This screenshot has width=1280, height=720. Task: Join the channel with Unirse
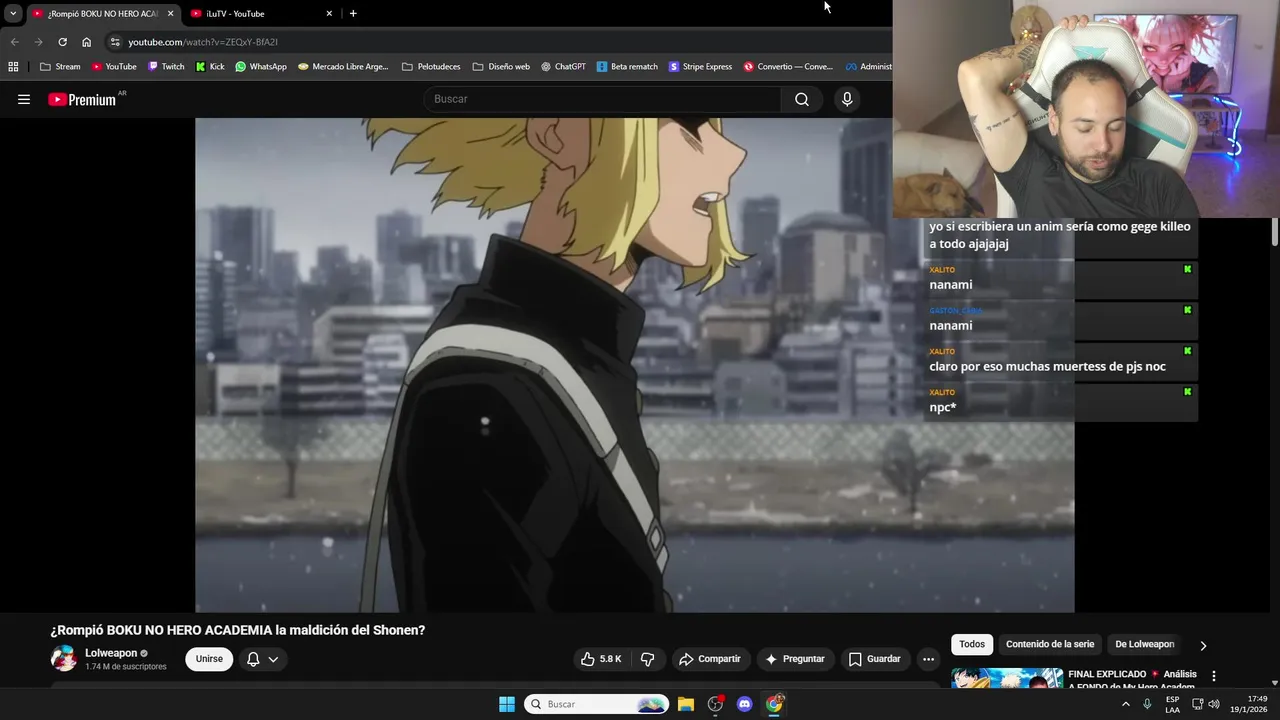click(209, 659)
